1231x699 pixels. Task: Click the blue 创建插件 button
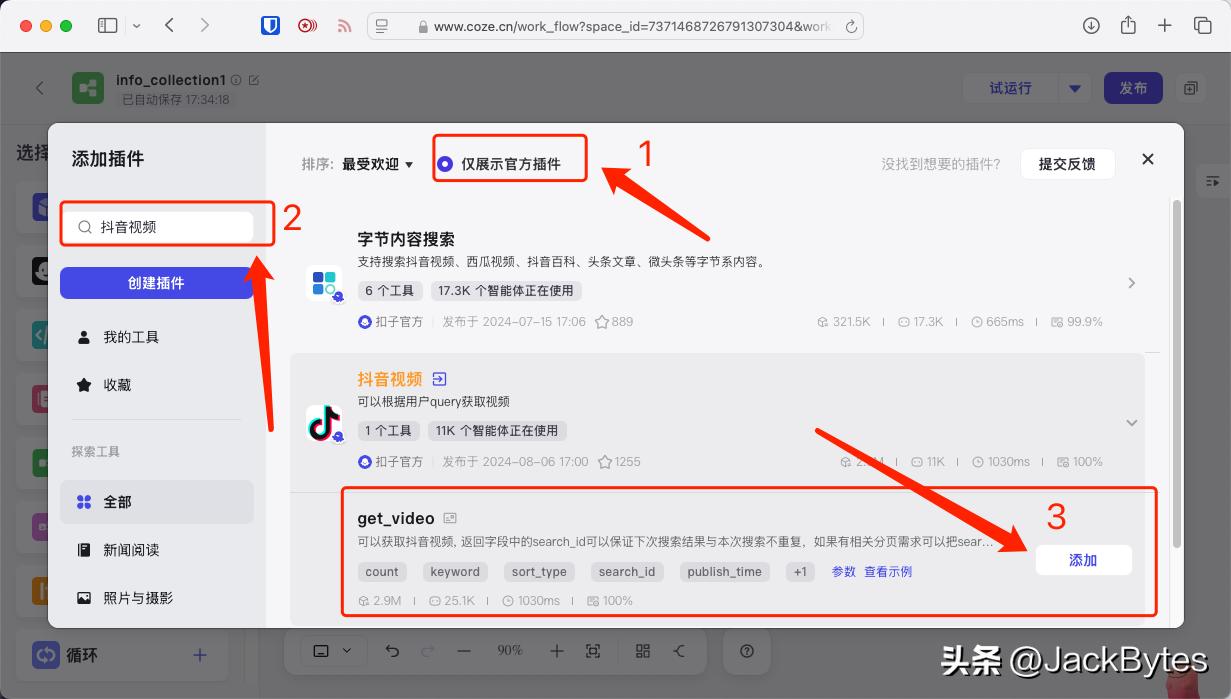click(x=157, y=283)
